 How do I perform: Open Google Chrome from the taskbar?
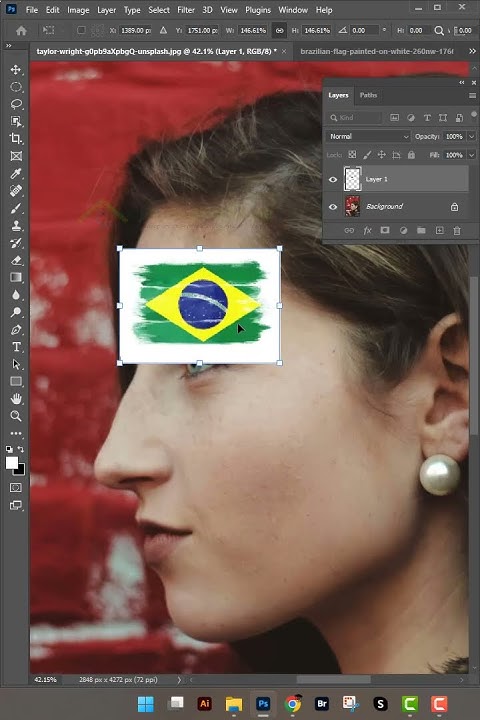click(x=293, y=703)
